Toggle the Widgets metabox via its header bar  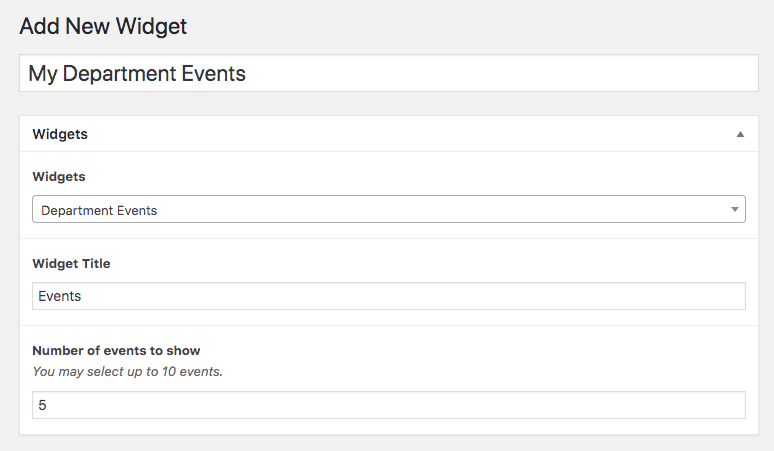point(388,134)
